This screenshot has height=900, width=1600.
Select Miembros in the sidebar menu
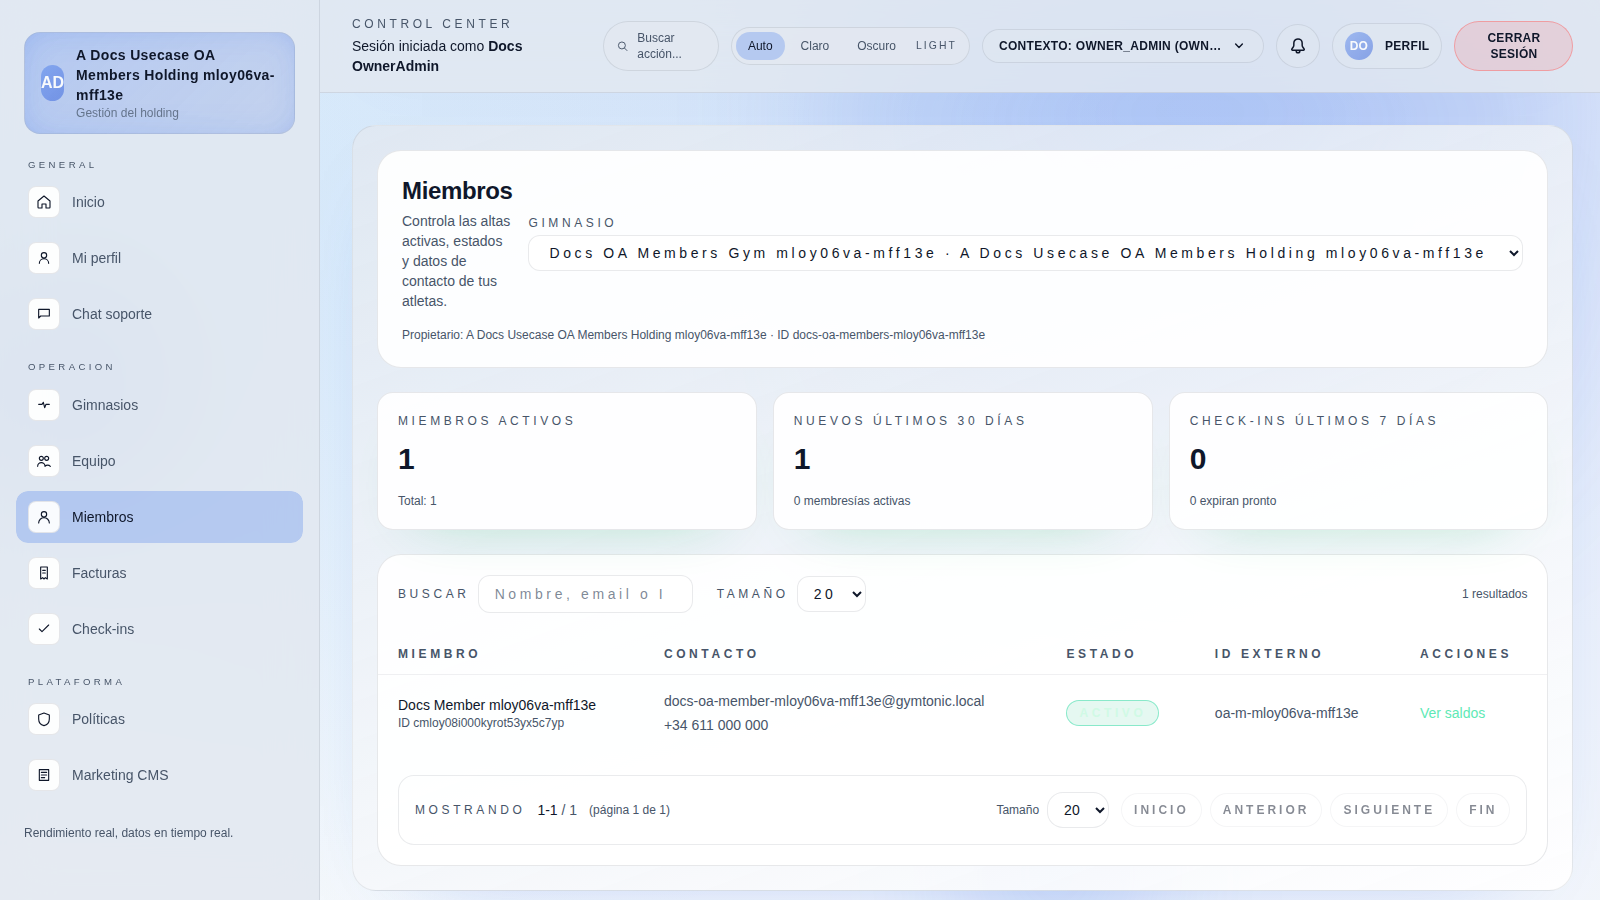(x=103, y=517)
